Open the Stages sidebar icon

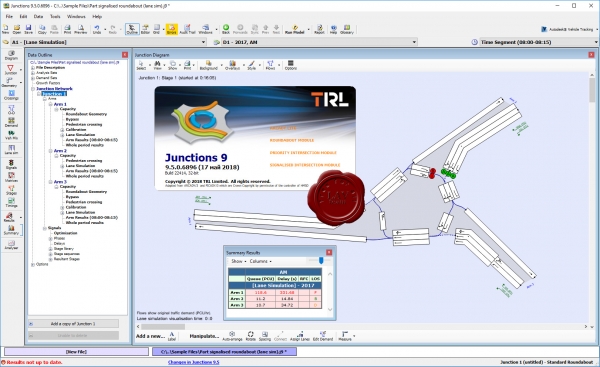(x=11, y=190)
